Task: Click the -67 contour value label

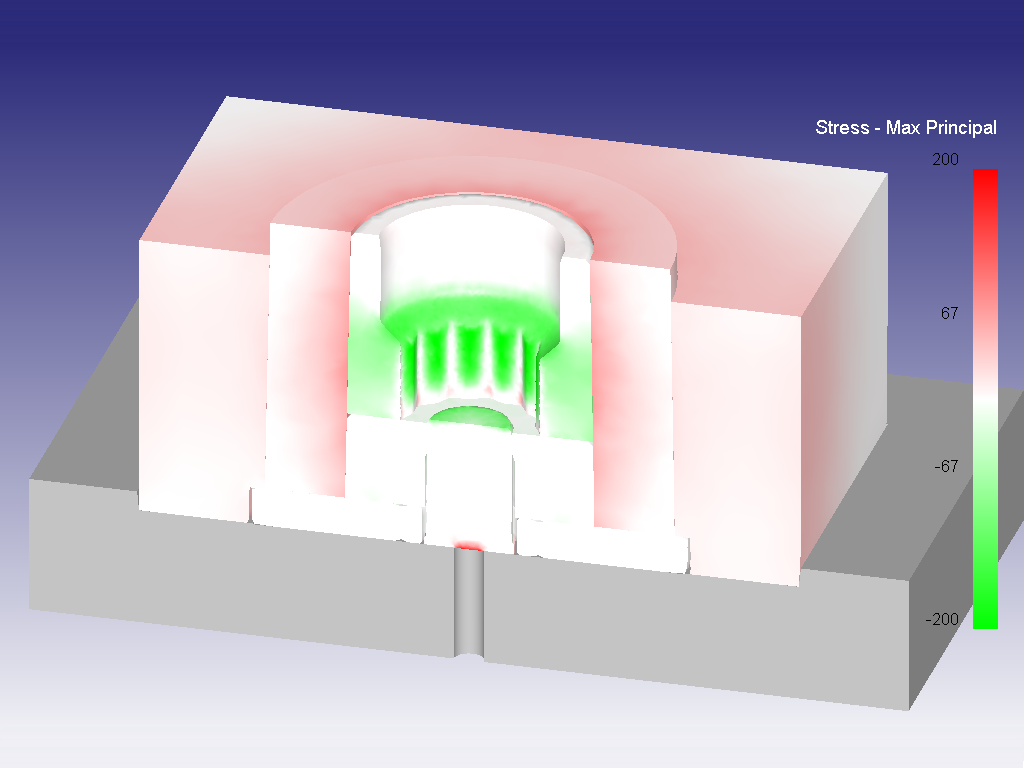Action: 946,463
